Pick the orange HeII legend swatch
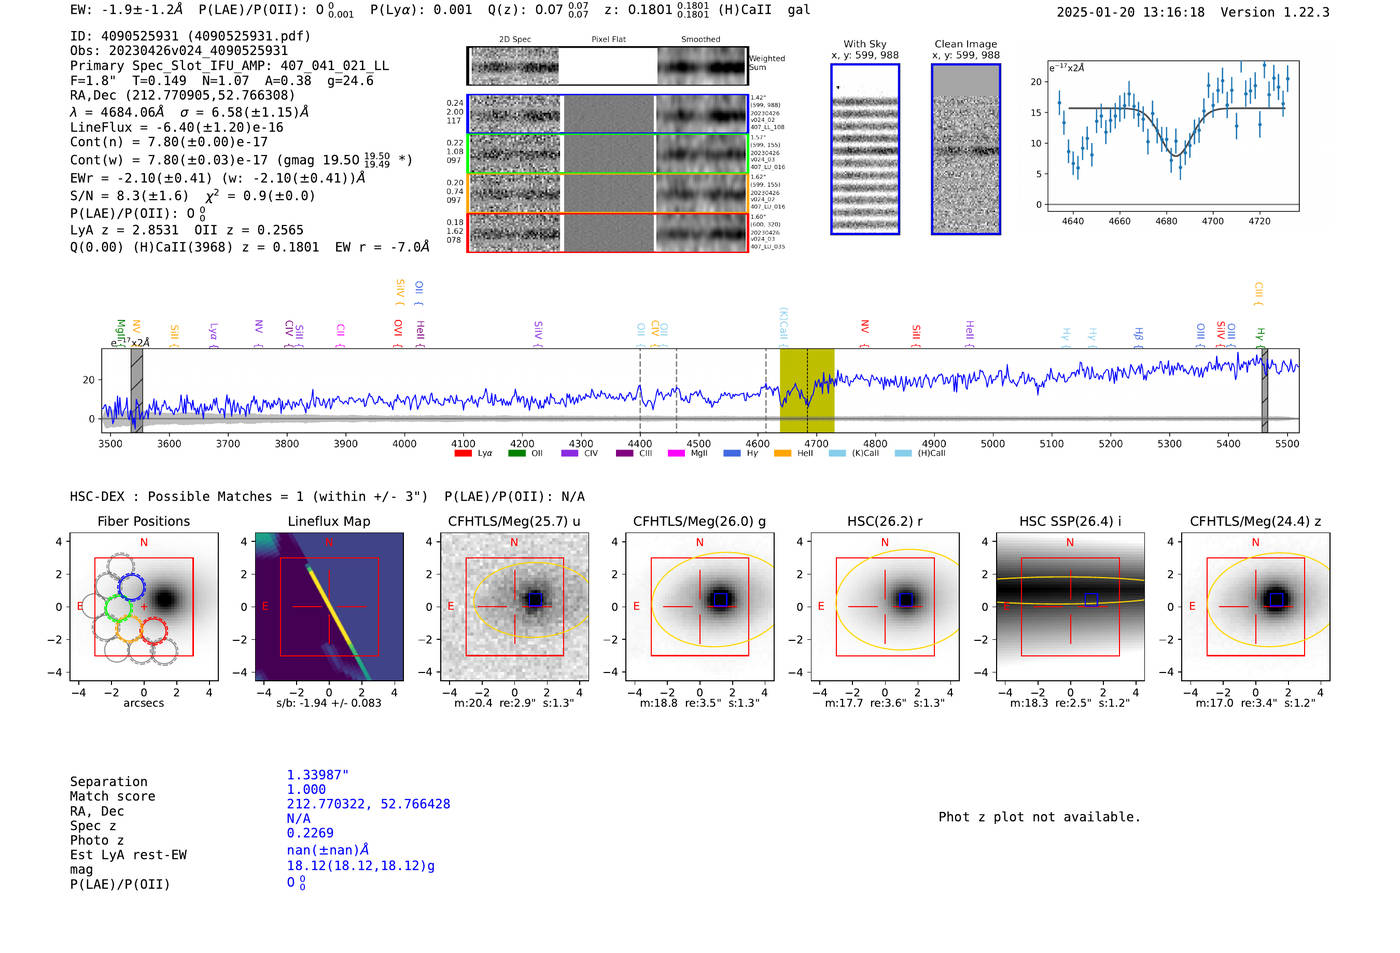1400x953 pixels. click(782, 453)
